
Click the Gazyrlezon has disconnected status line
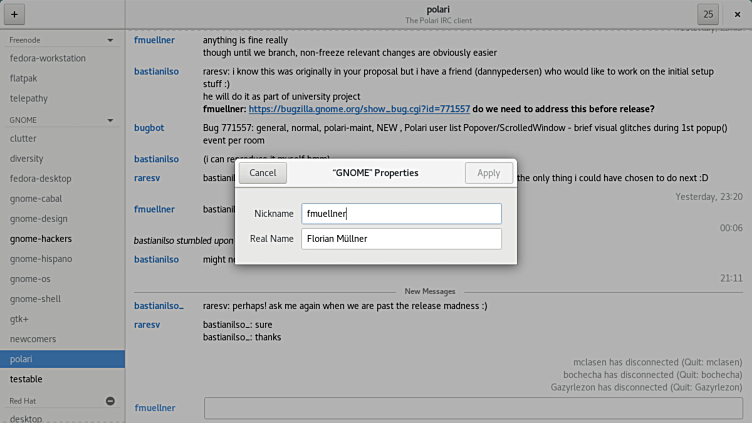coord(646,387)
